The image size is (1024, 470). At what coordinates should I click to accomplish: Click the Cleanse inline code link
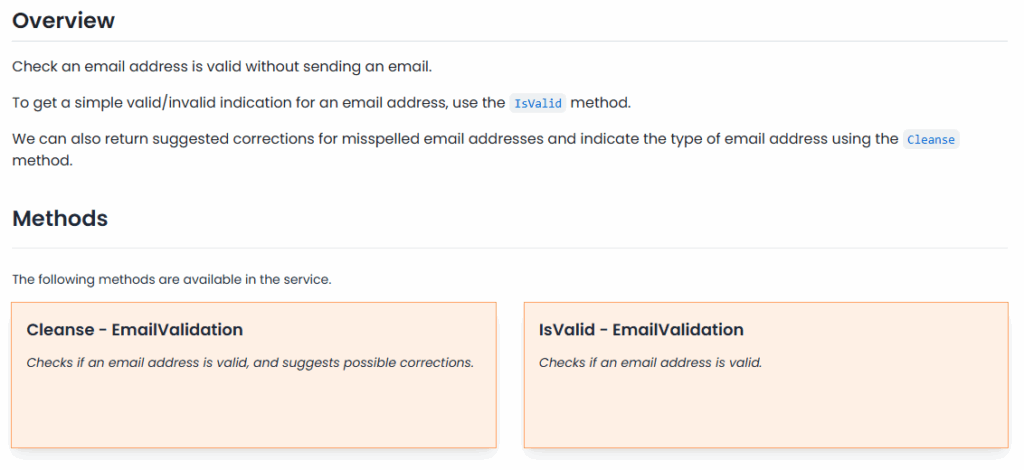pos(931,140)
